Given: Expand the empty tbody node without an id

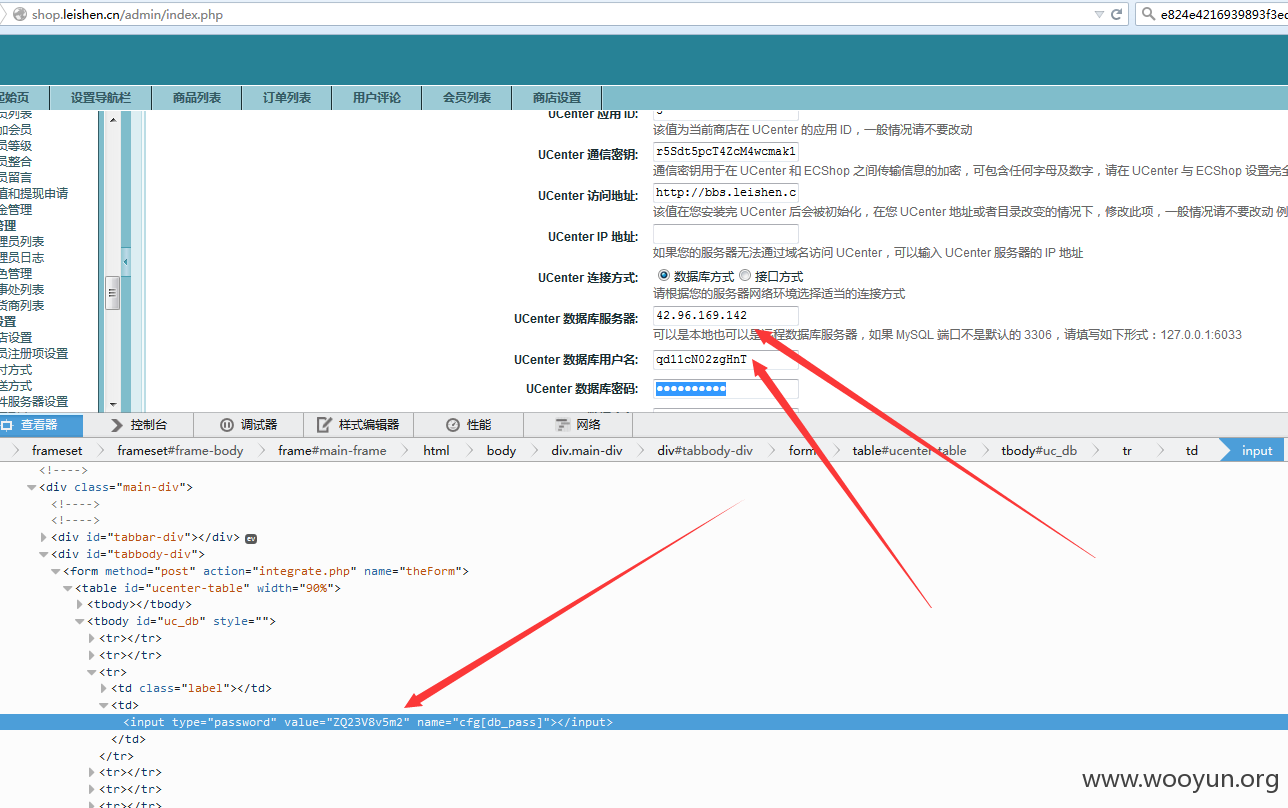Looking at the screenshot, I should [80, 604].
